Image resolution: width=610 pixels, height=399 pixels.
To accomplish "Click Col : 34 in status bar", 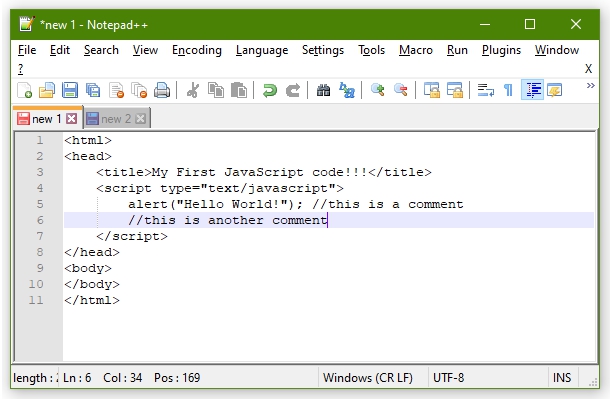I will click(x=123, y=378).
